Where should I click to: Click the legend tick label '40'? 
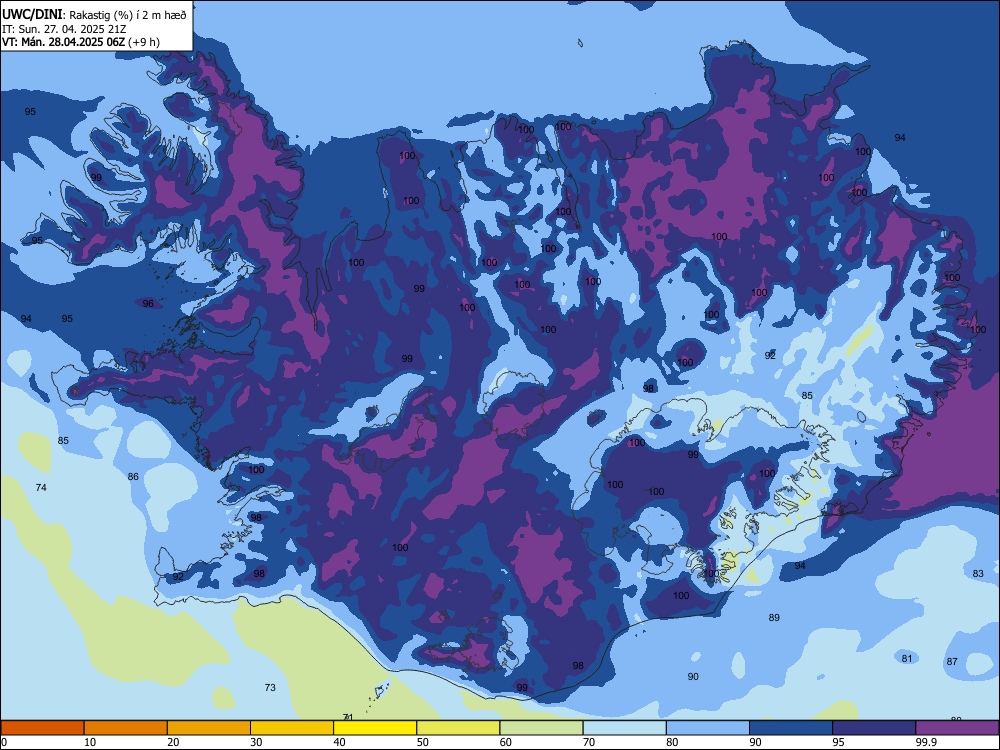[x=339, y=742]
